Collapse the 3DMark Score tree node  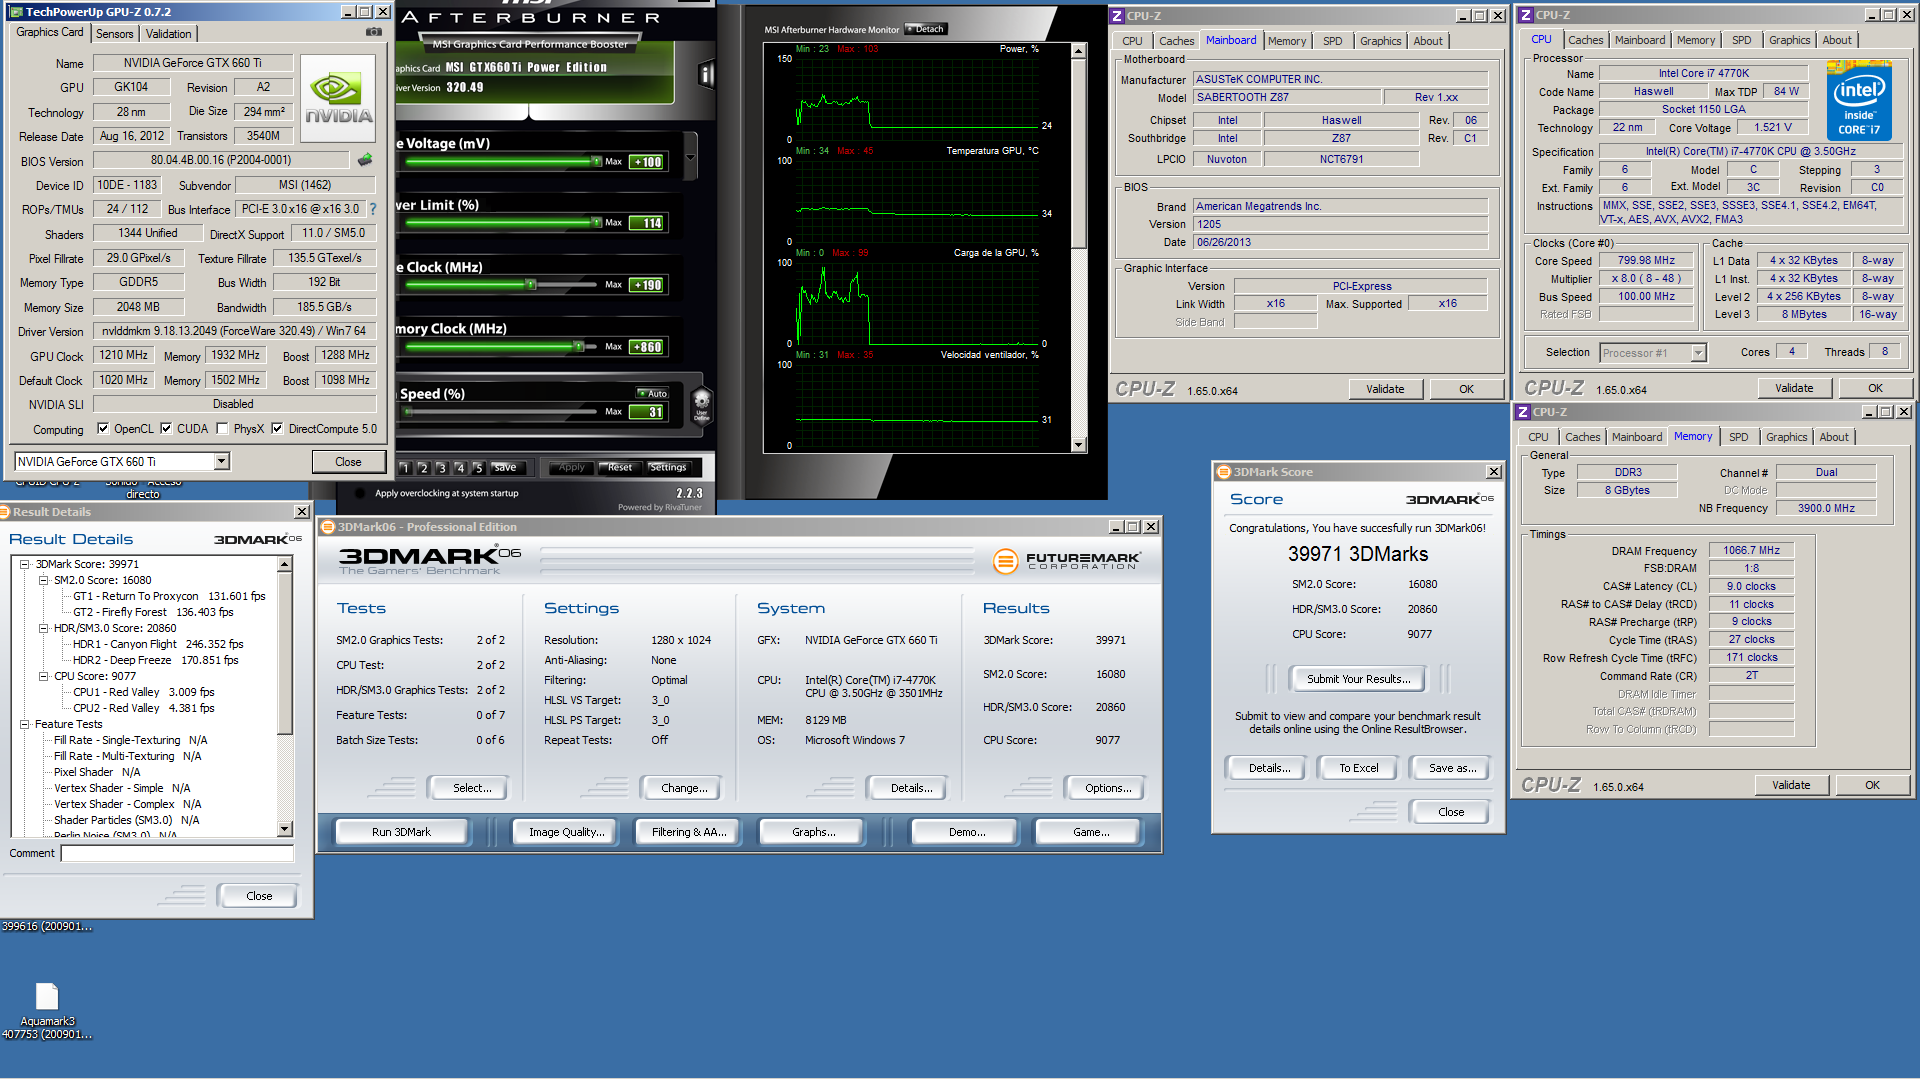pos(25,565)
